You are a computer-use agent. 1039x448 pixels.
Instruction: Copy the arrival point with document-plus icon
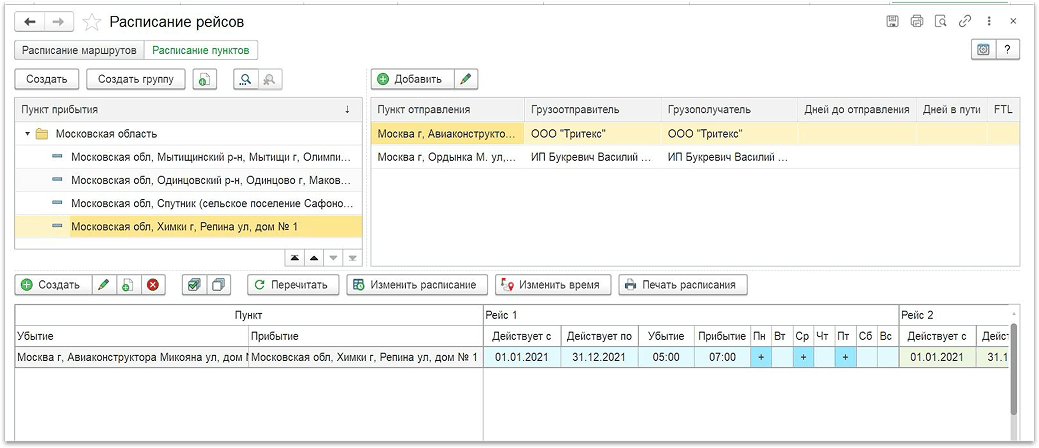(x=205, y=80)
